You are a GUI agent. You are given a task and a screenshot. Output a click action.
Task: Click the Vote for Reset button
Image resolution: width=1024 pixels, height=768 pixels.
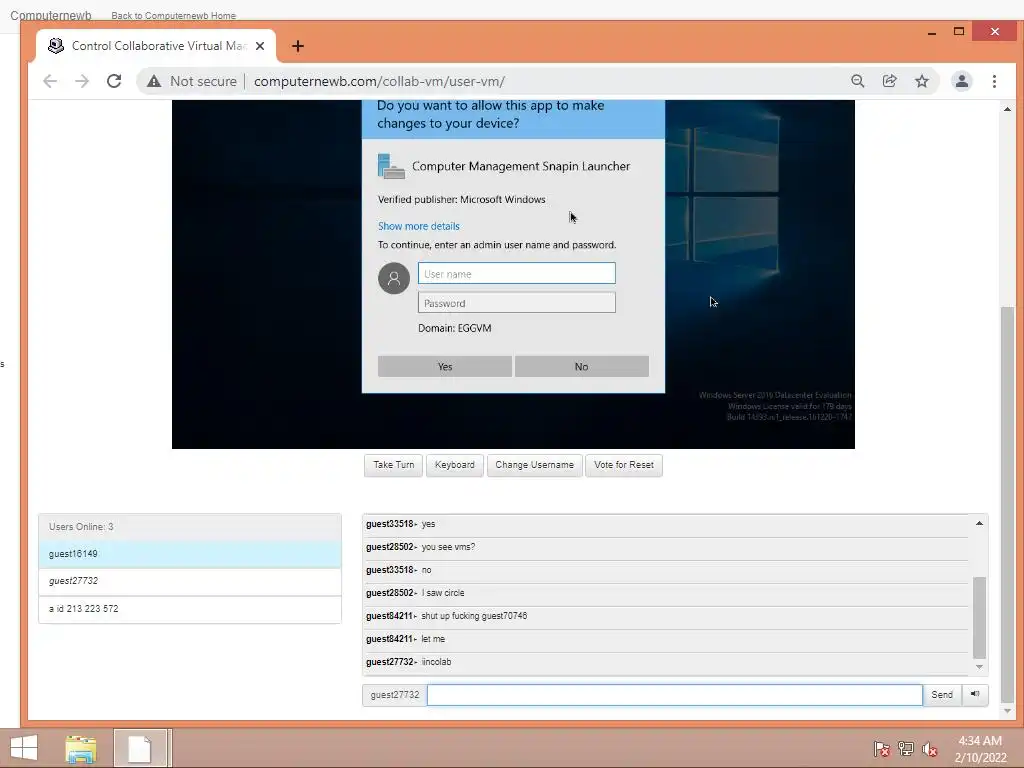pos(624,465)
